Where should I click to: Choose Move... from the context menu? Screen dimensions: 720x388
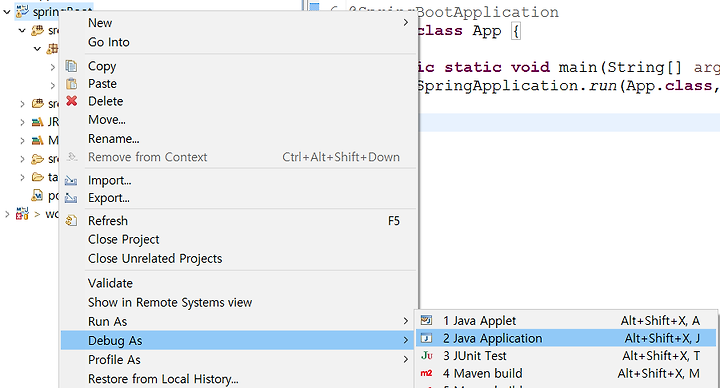239,120
